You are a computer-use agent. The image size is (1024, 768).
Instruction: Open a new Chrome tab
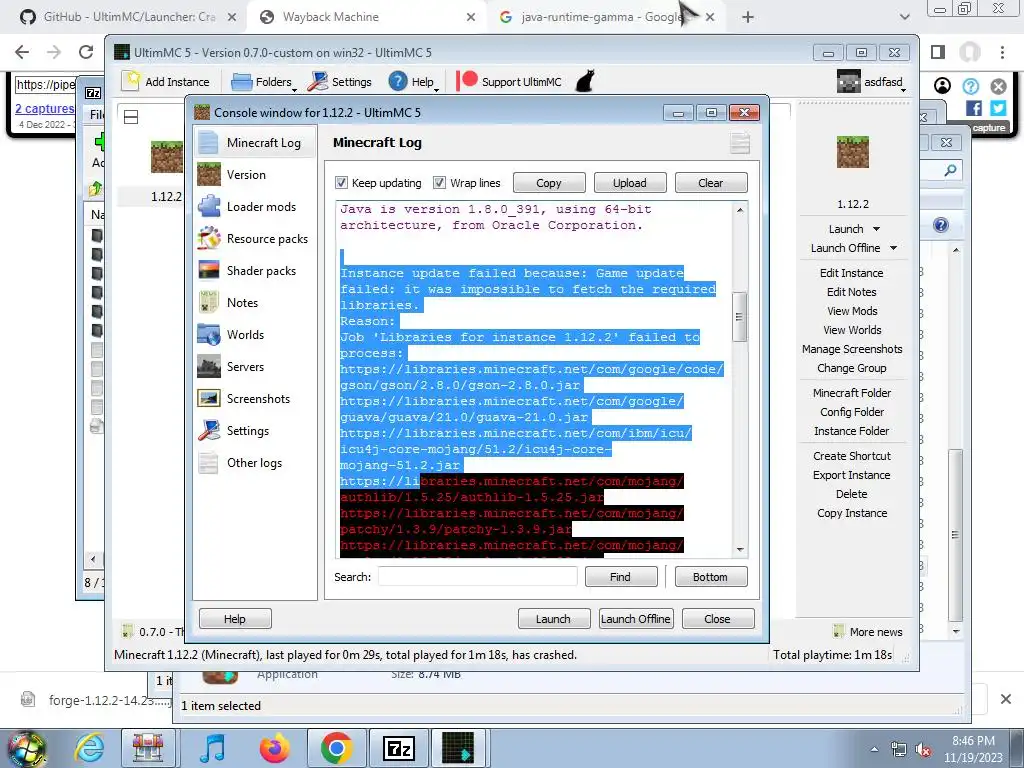[748, 17]
